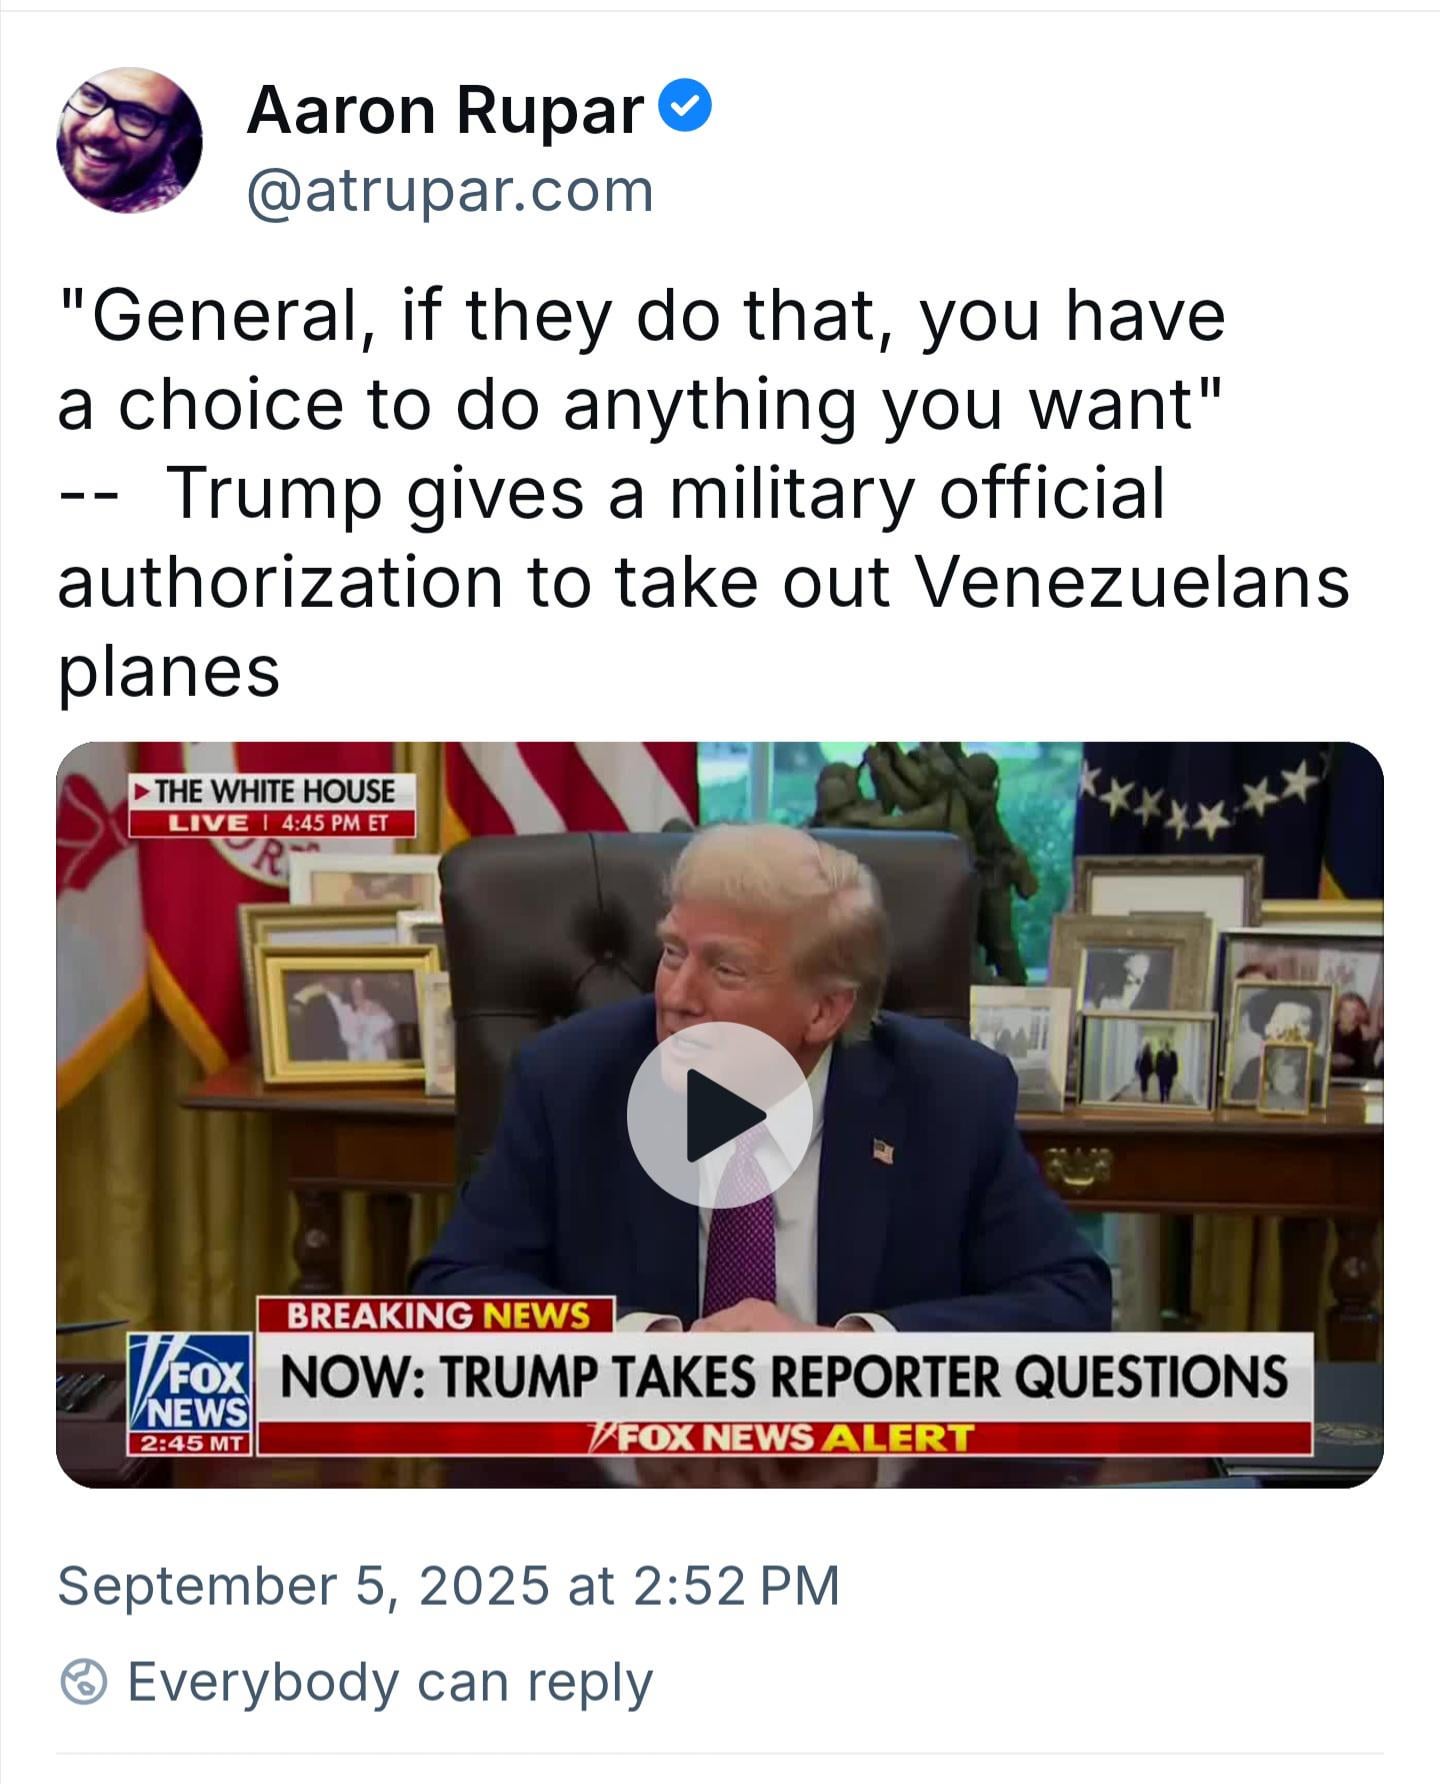Click the word Venezuelans in post text
Viewport: 1440px width, 1784px height.
pyautogui.click(x=1132, y=581)
